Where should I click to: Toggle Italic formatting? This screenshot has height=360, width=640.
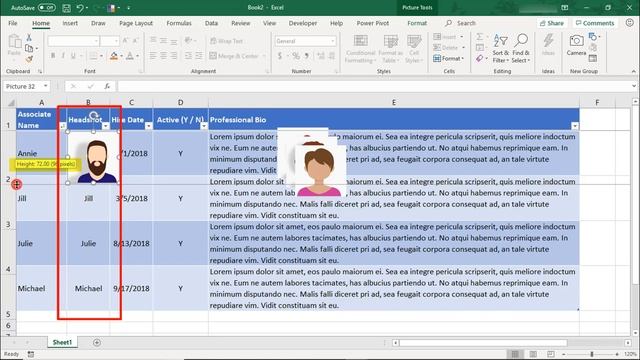pyautogui.click(x=63, y=56)
